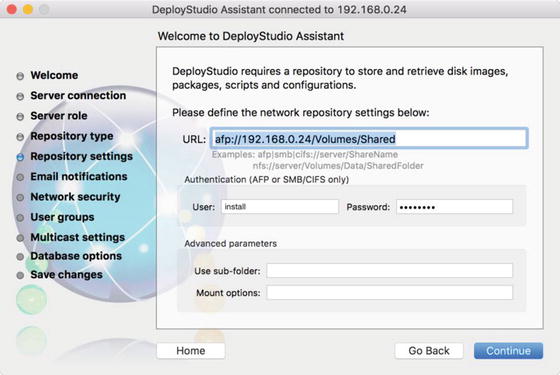Viewport: 560px width, 375px height.
Task: Minimize the window with yellow button
Action: pos(28,9)
